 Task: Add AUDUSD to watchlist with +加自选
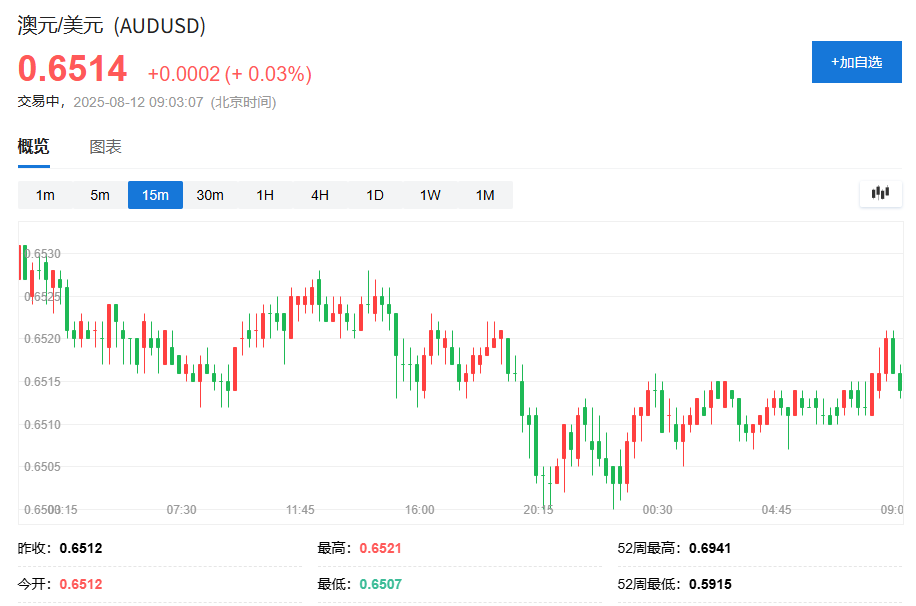(x=856, y=62)
